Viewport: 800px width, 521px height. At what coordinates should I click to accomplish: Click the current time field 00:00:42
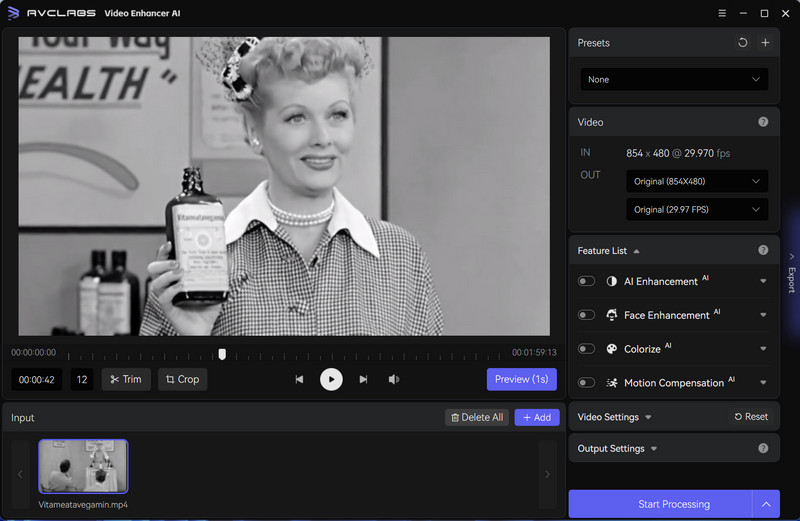[x=37, y=380]
